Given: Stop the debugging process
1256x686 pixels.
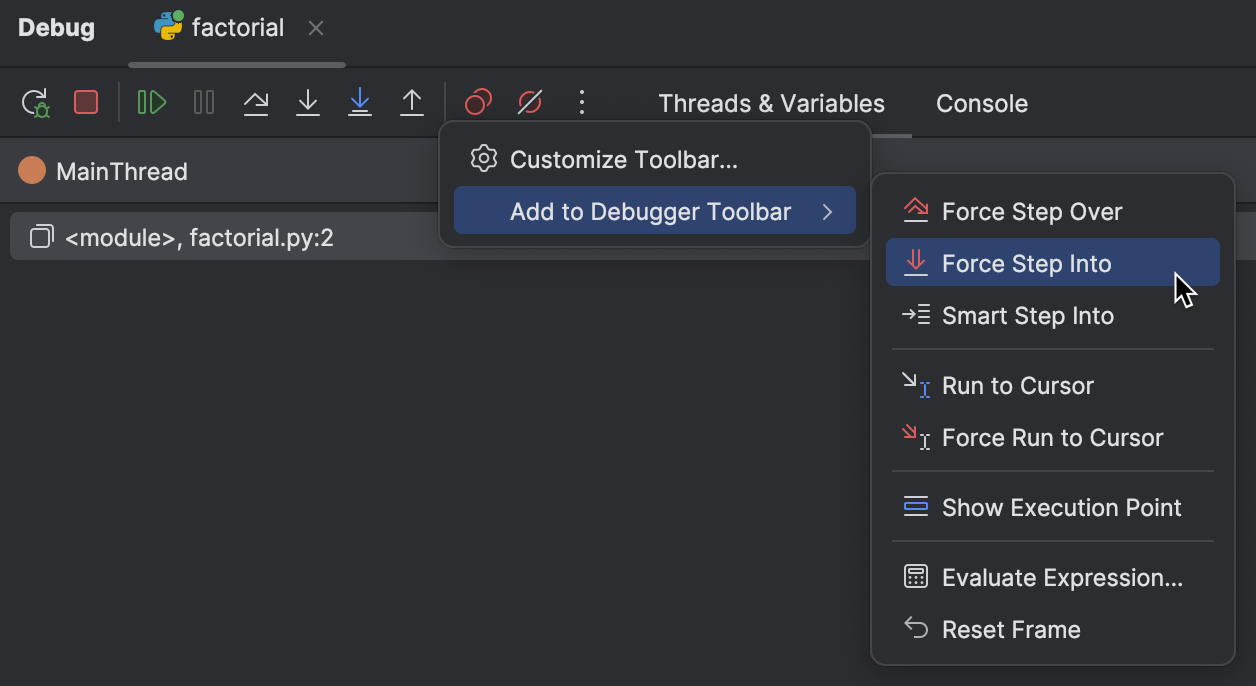Looking at the screenshot, I should [86, 102].
